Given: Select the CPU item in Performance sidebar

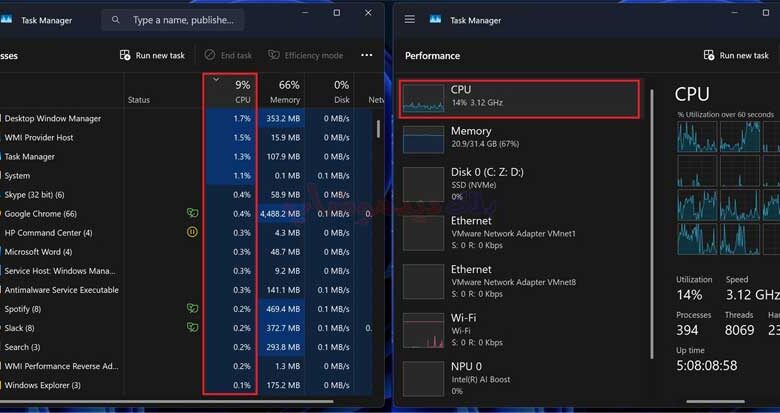Looking at the screenshot, I should pyautogui.click(x=519, y=99).
